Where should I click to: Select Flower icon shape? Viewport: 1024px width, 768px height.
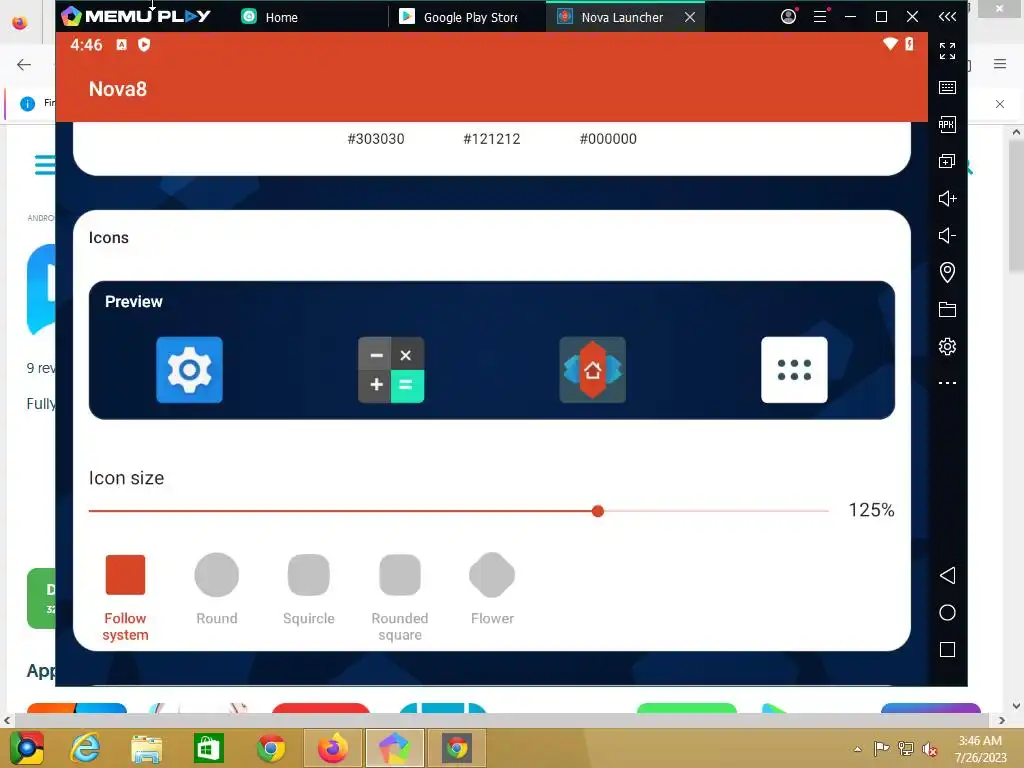click(492, 590)
